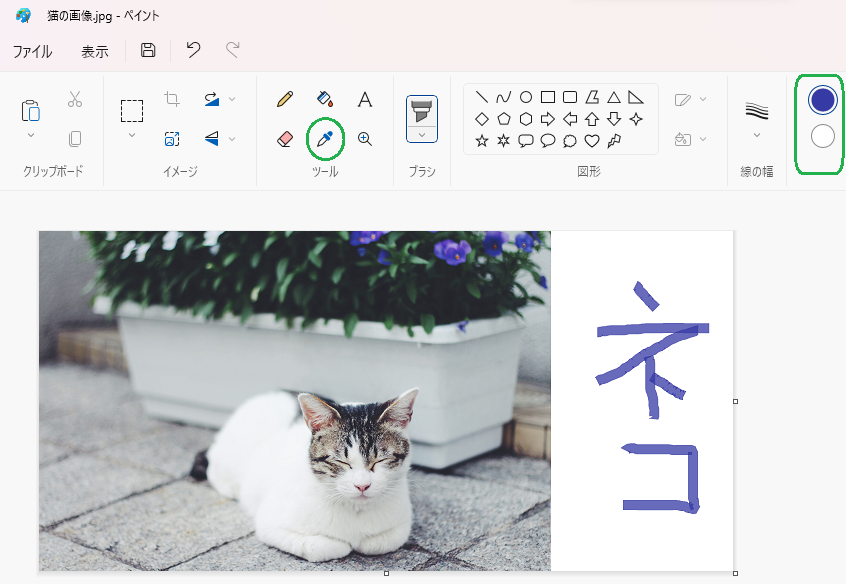848x584 pixels.
Task: Select the Curve shape
Action: pos(504,97)
